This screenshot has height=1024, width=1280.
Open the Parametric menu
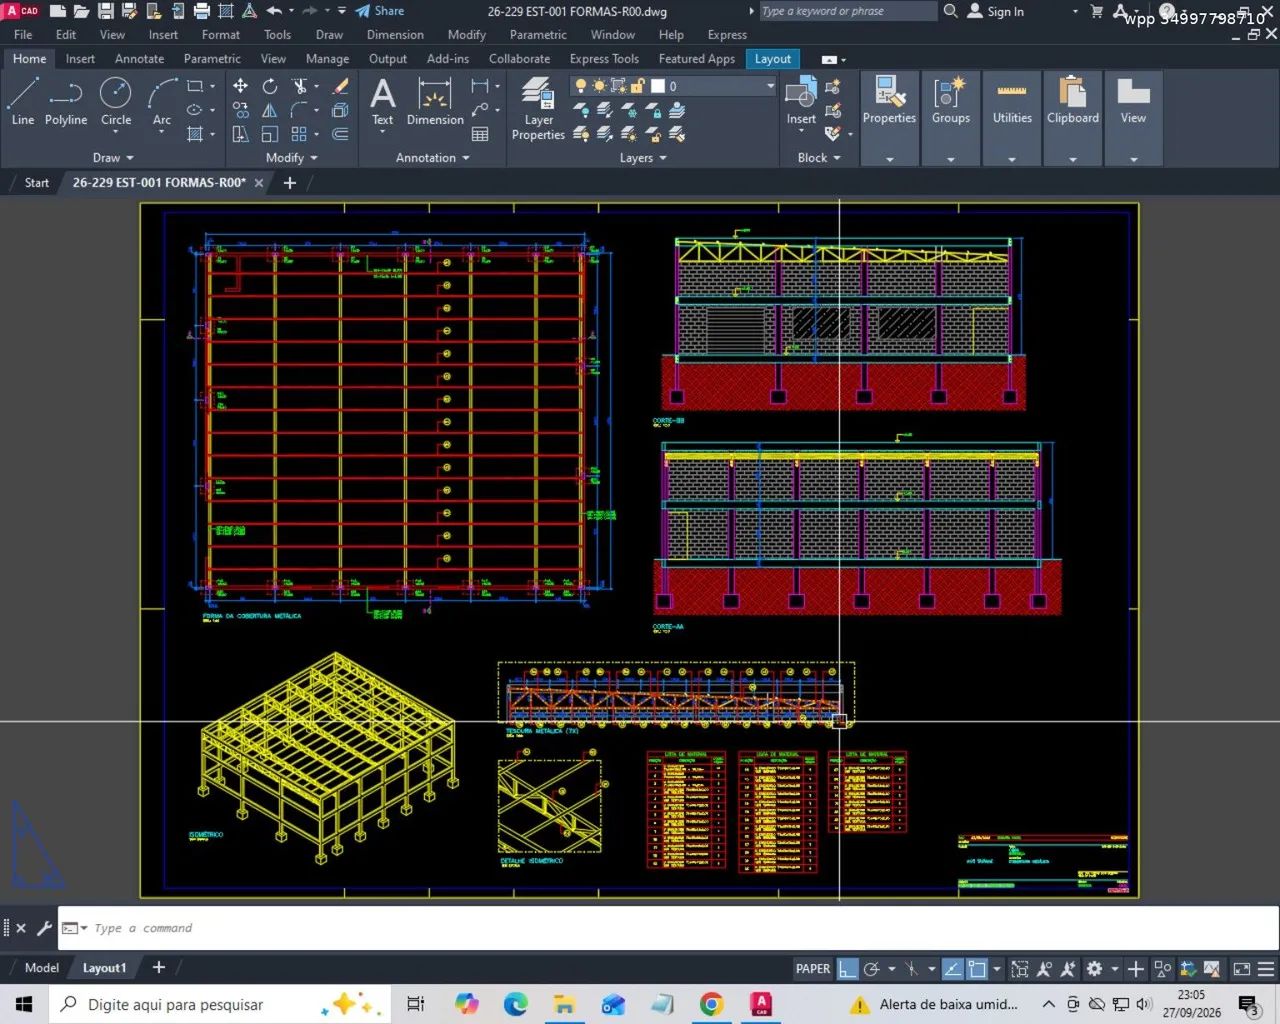[538, 35]
